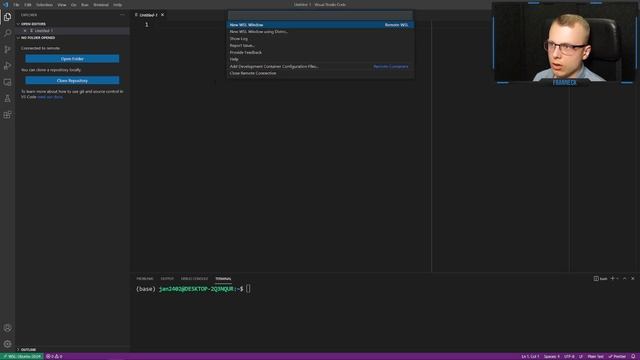Viewport: 640px width, 360px height.
Task: Open the Run menu
Action: [84, 5]
